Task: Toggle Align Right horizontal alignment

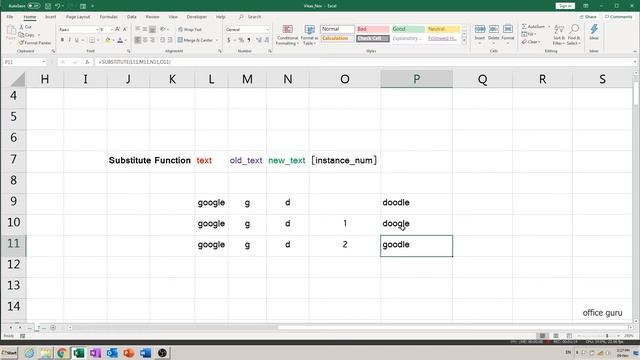Action: 152,40
